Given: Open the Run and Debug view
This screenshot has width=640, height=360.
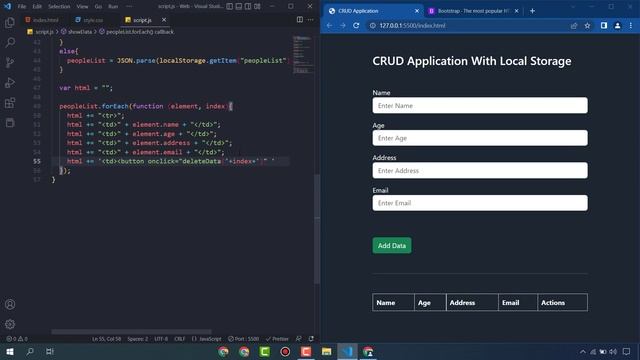Looking at the screenshot, I should tap(10, 82).
